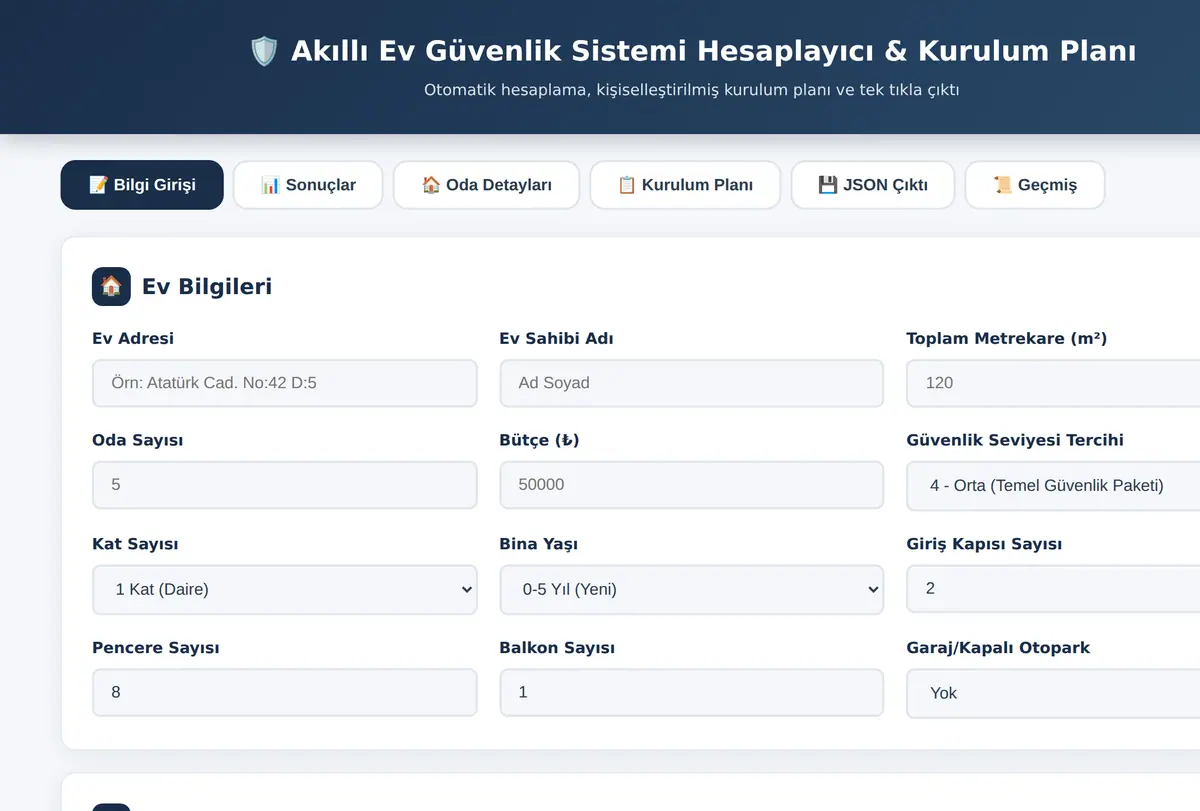Click the subtitle Otomatik hesaplama text

pos(692,90)
